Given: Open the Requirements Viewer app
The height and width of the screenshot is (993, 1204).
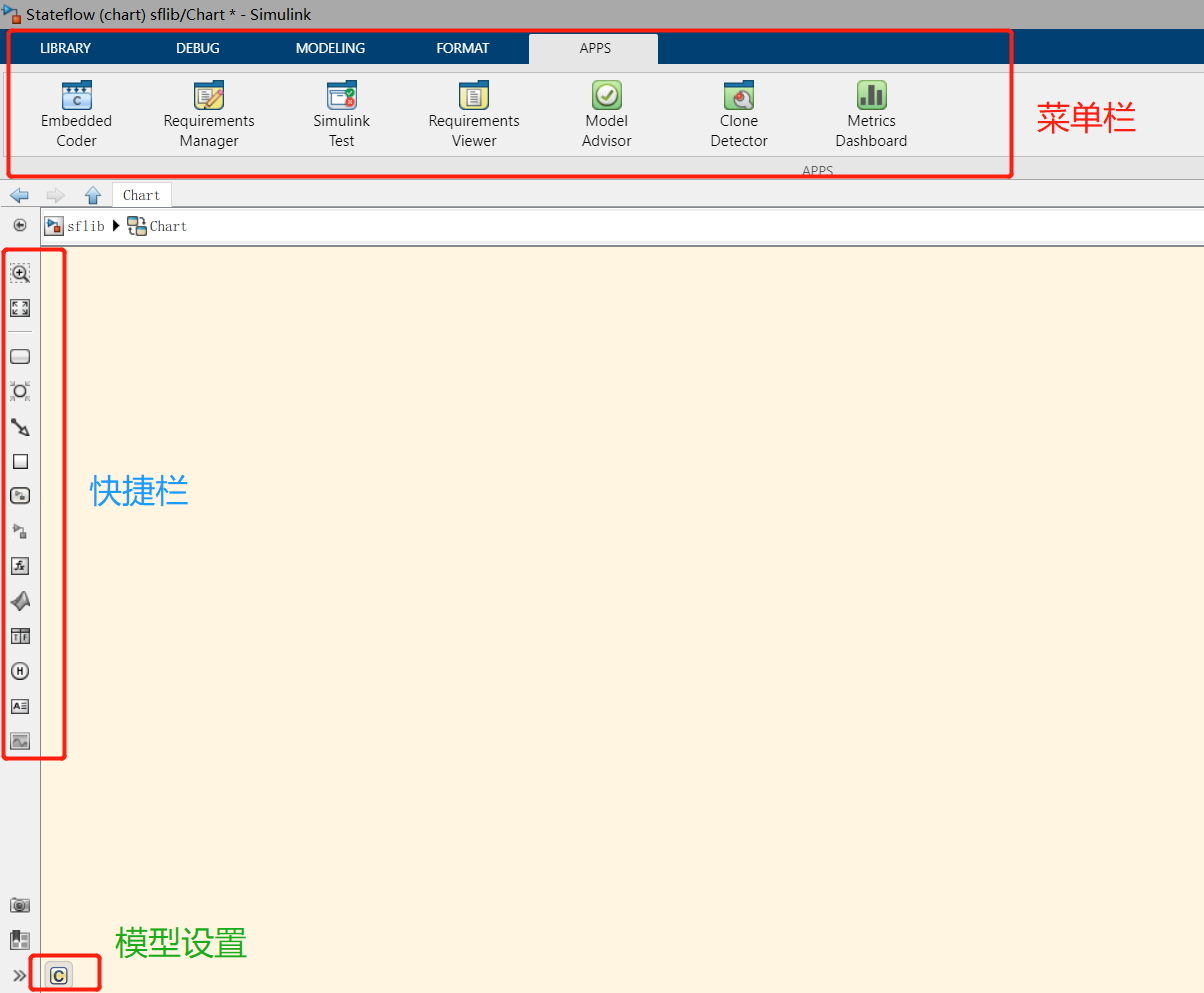Looking at the screenshot, I should click(474, 115).
